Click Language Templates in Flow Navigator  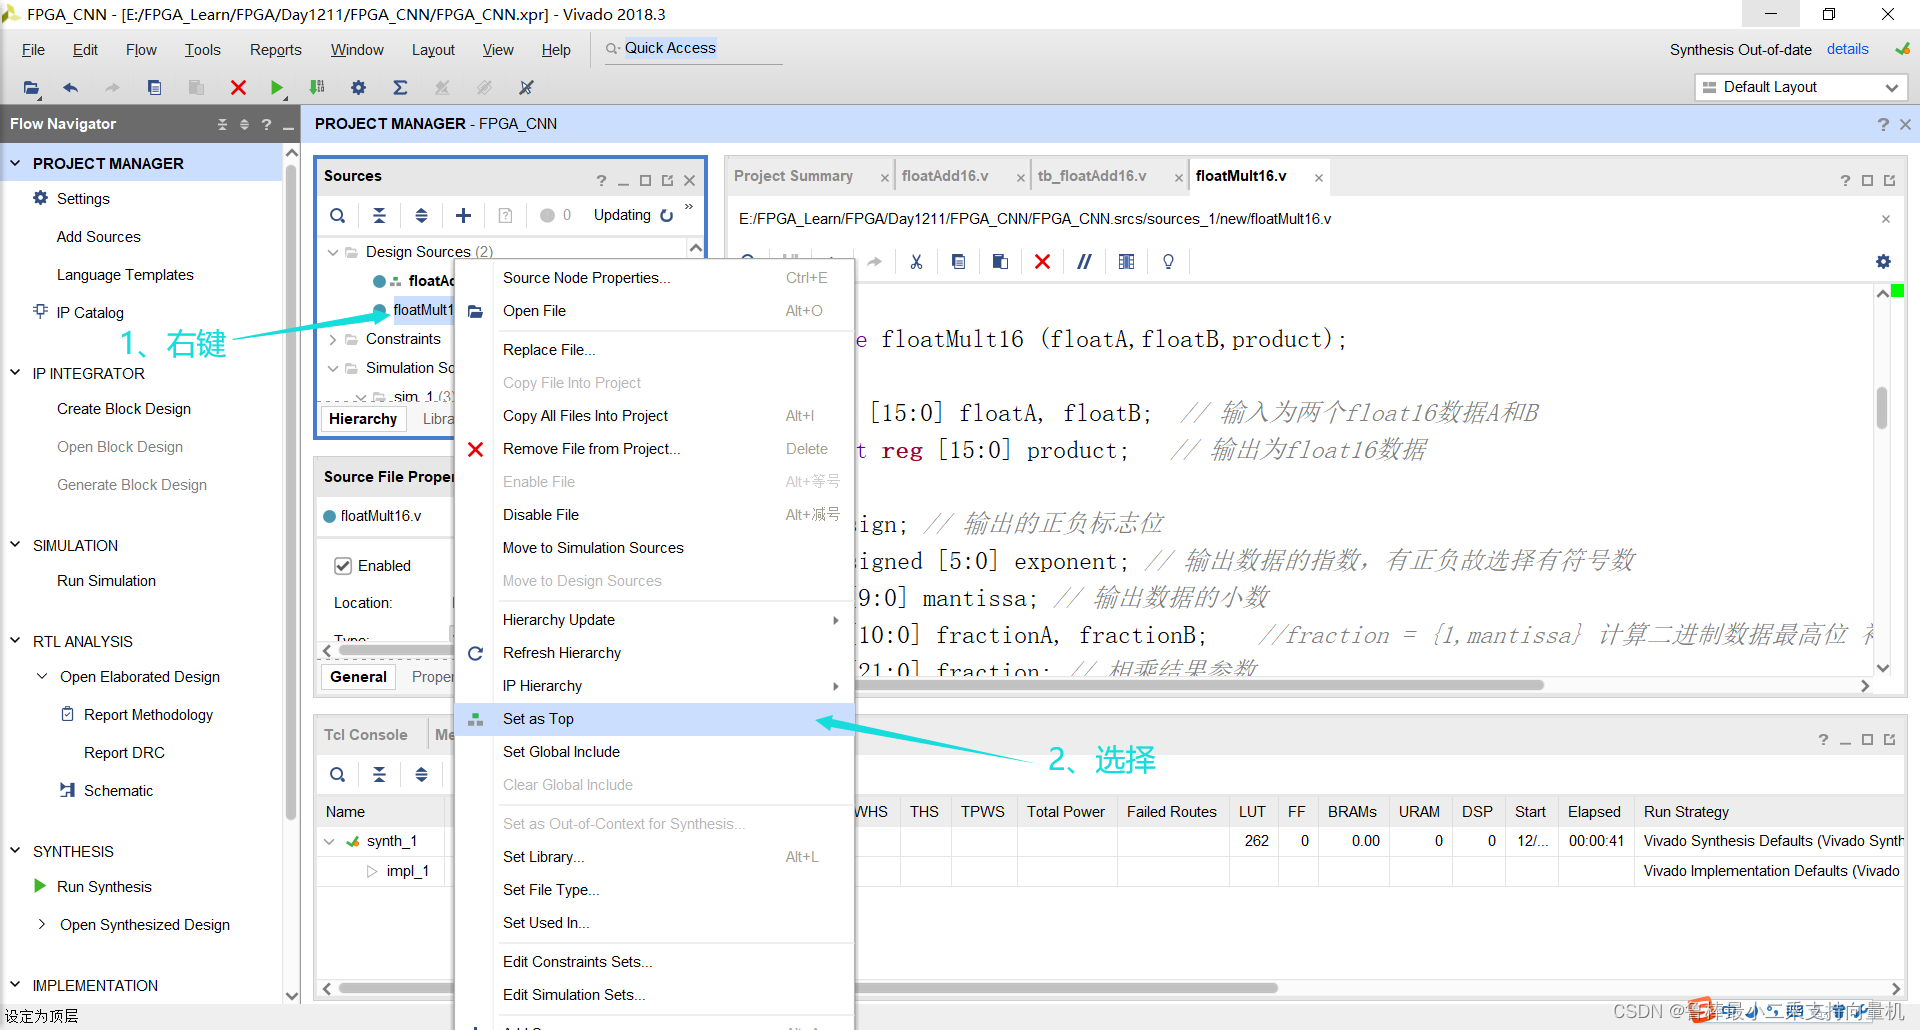[x=125, y=275]
